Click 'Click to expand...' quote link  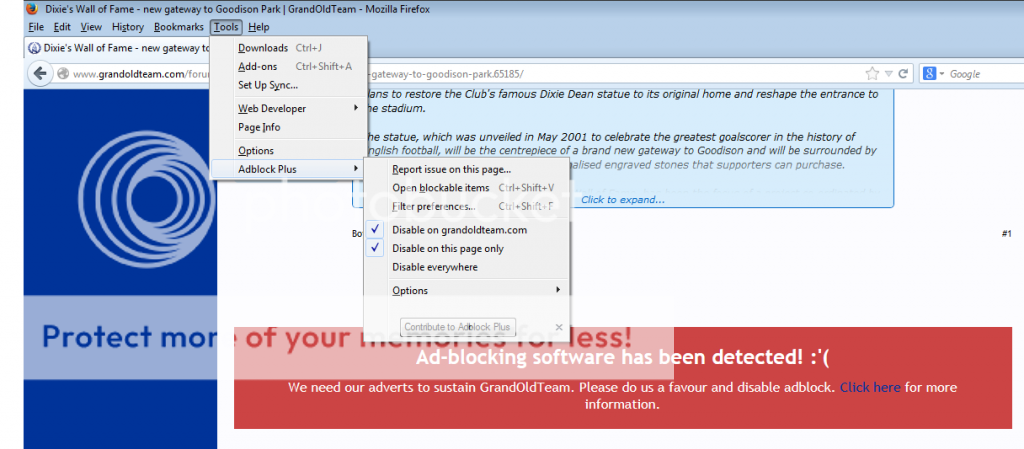click(623, 200)
